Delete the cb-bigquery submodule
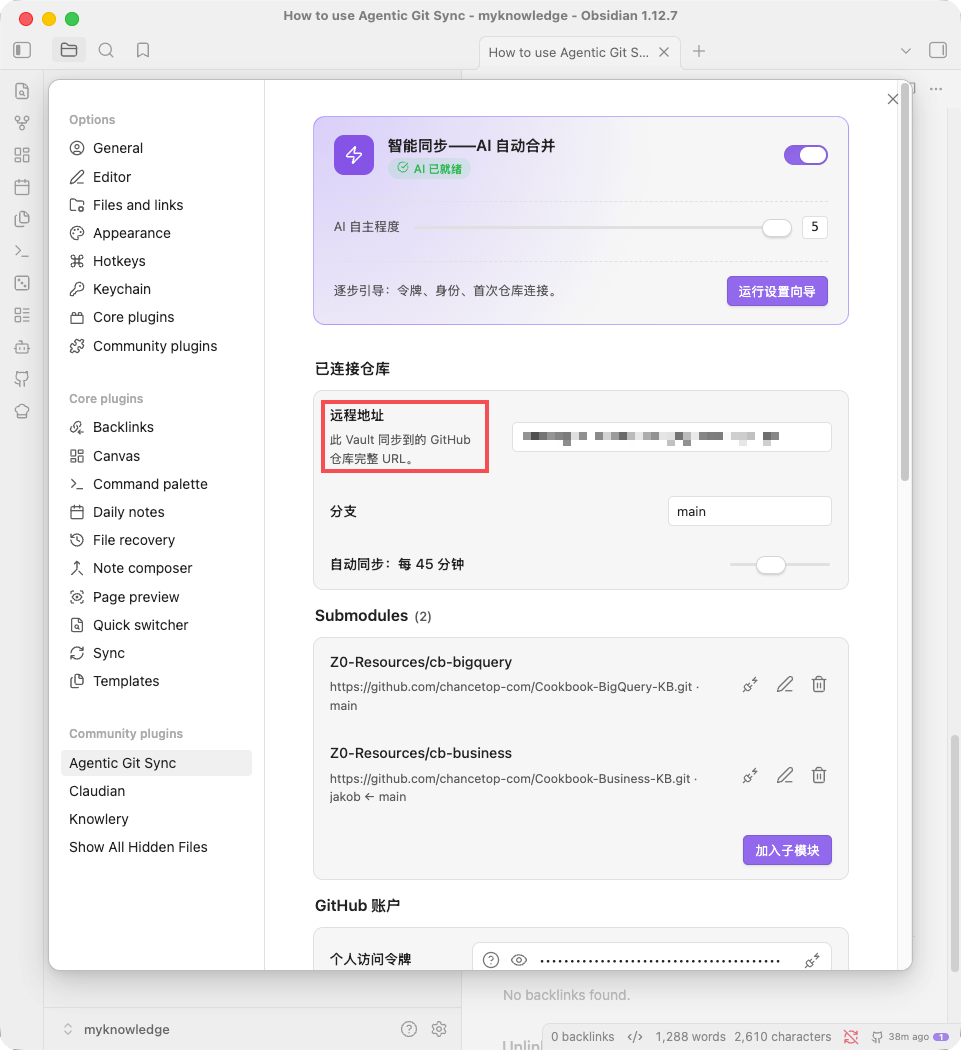This screenshot has height=1050, width=961. click(x=819, y=684)
